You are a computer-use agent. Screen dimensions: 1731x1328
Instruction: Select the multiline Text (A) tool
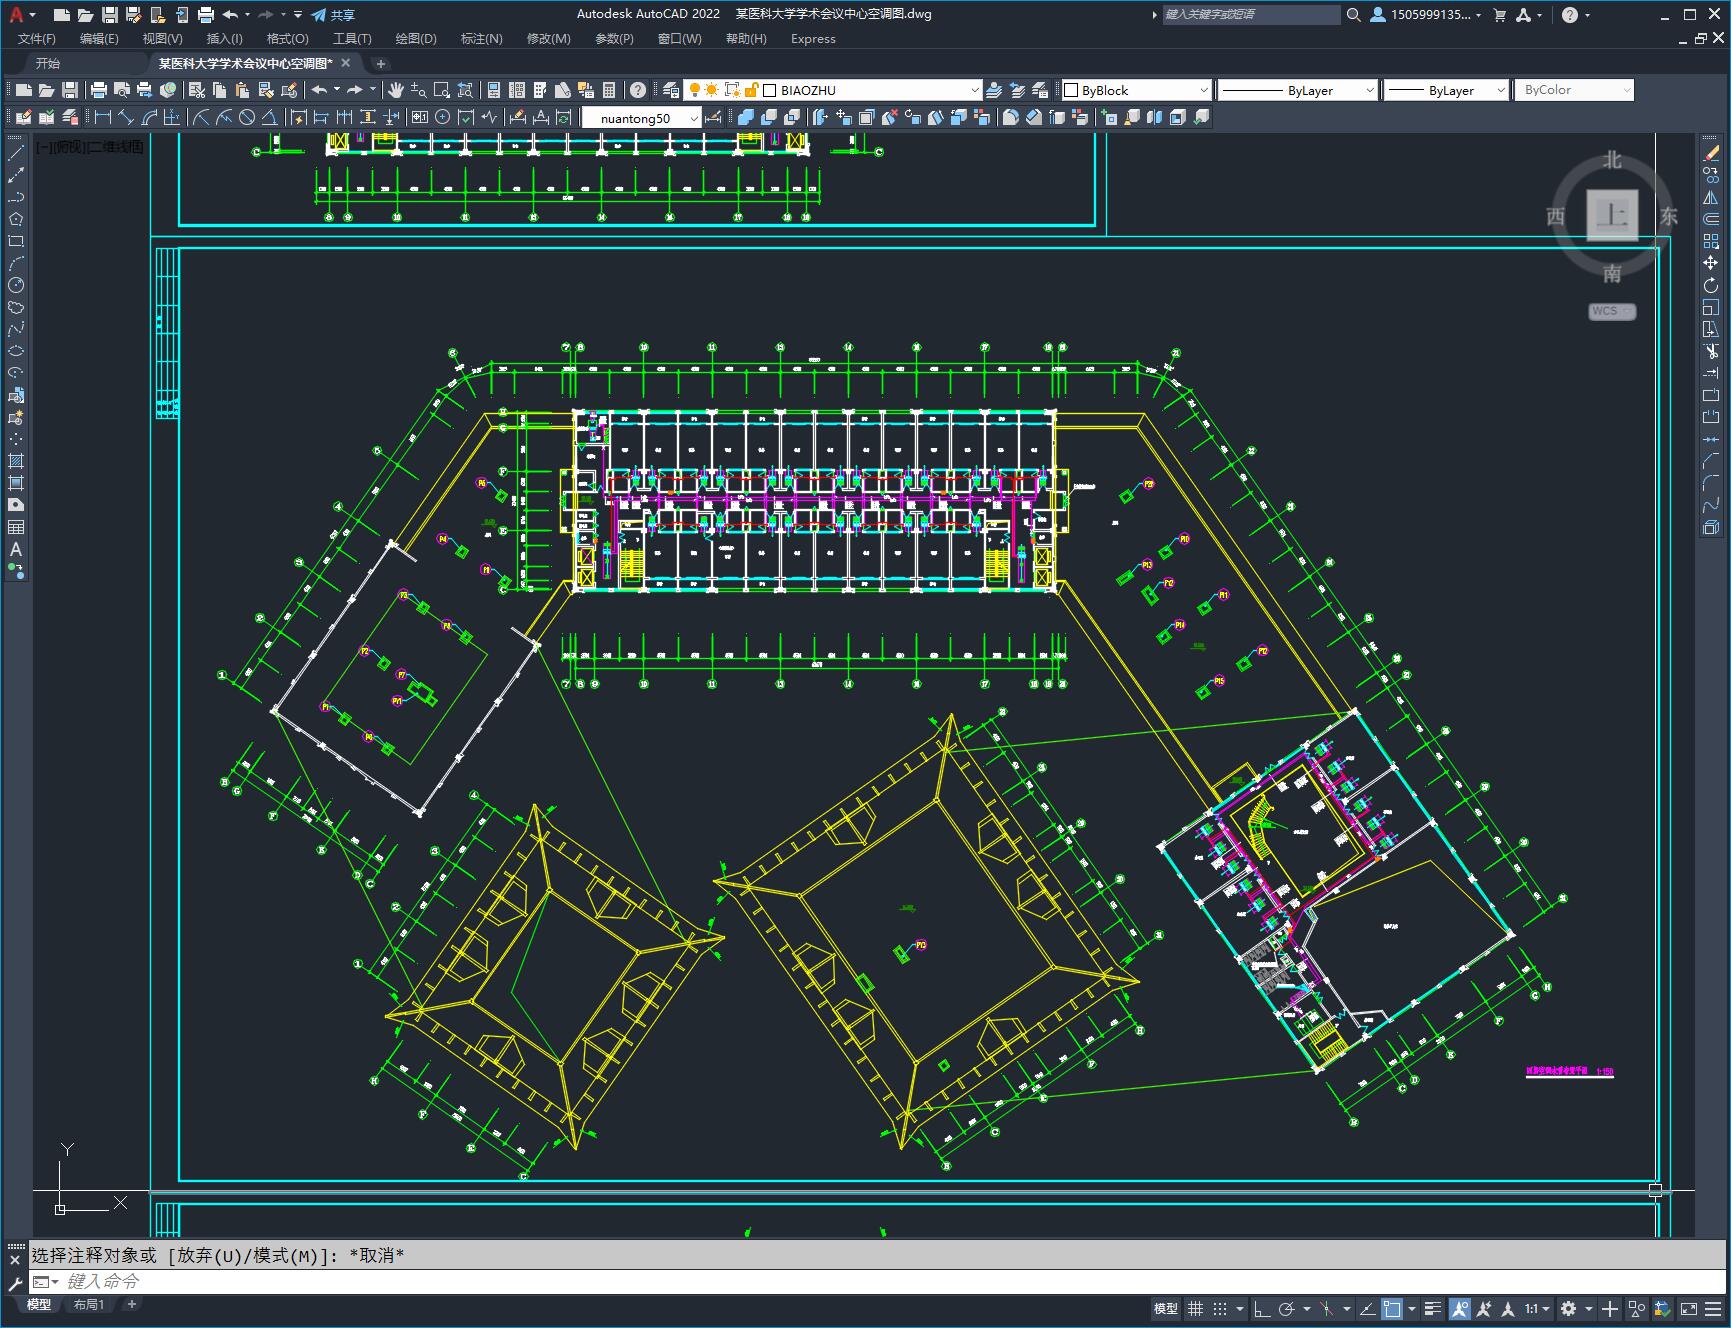point(16,549)
